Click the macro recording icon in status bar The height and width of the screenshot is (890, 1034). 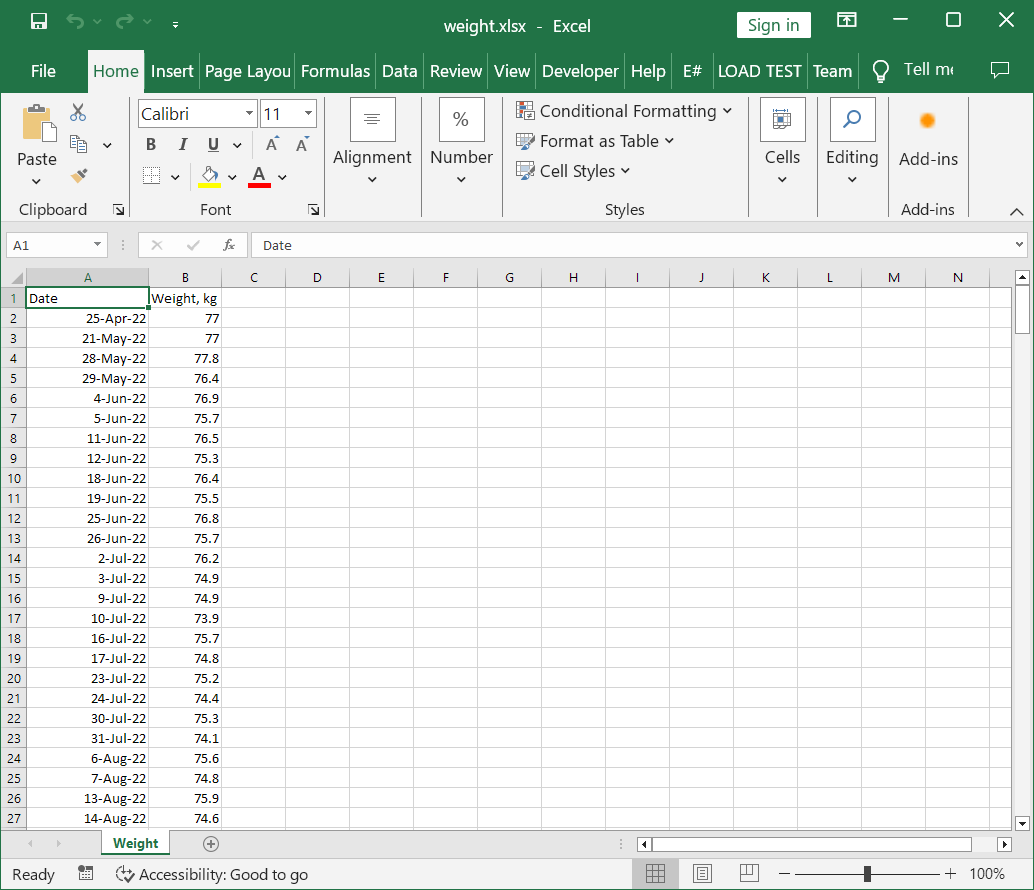(85, 874)
